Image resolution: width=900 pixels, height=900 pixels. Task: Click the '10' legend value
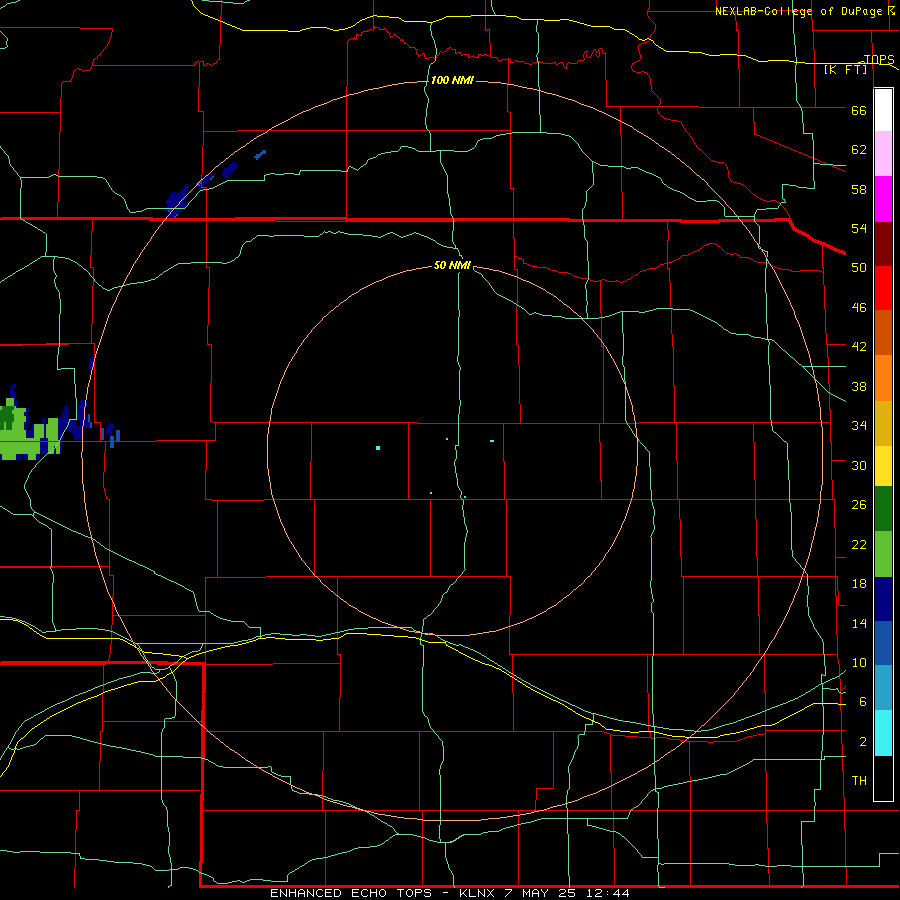pos(859,662)
